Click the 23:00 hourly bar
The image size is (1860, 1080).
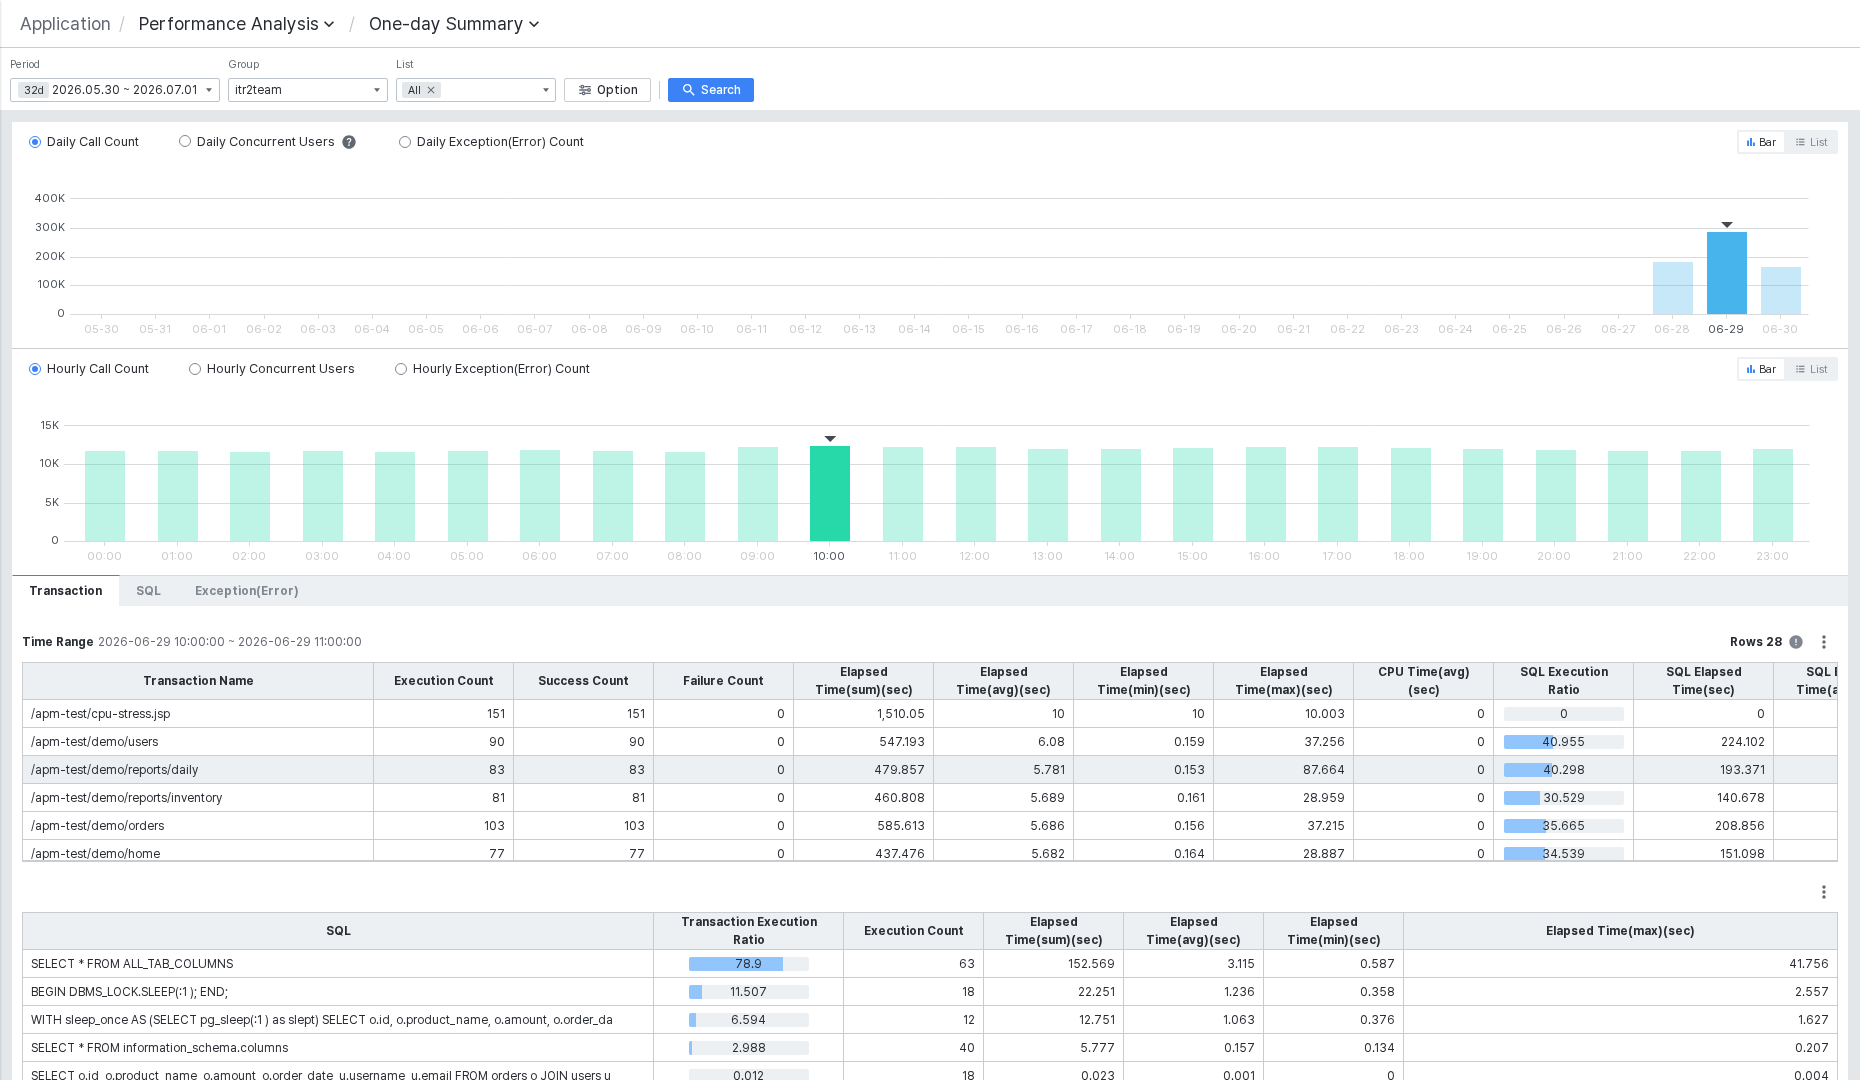(x=1773, y=495)
